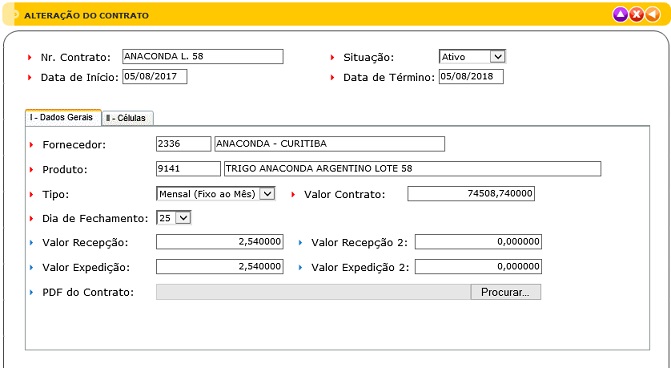Click the orange back arrow icon
Viewport: 671px width, 368px height.
pyautogui.click(x=653, y=15)
